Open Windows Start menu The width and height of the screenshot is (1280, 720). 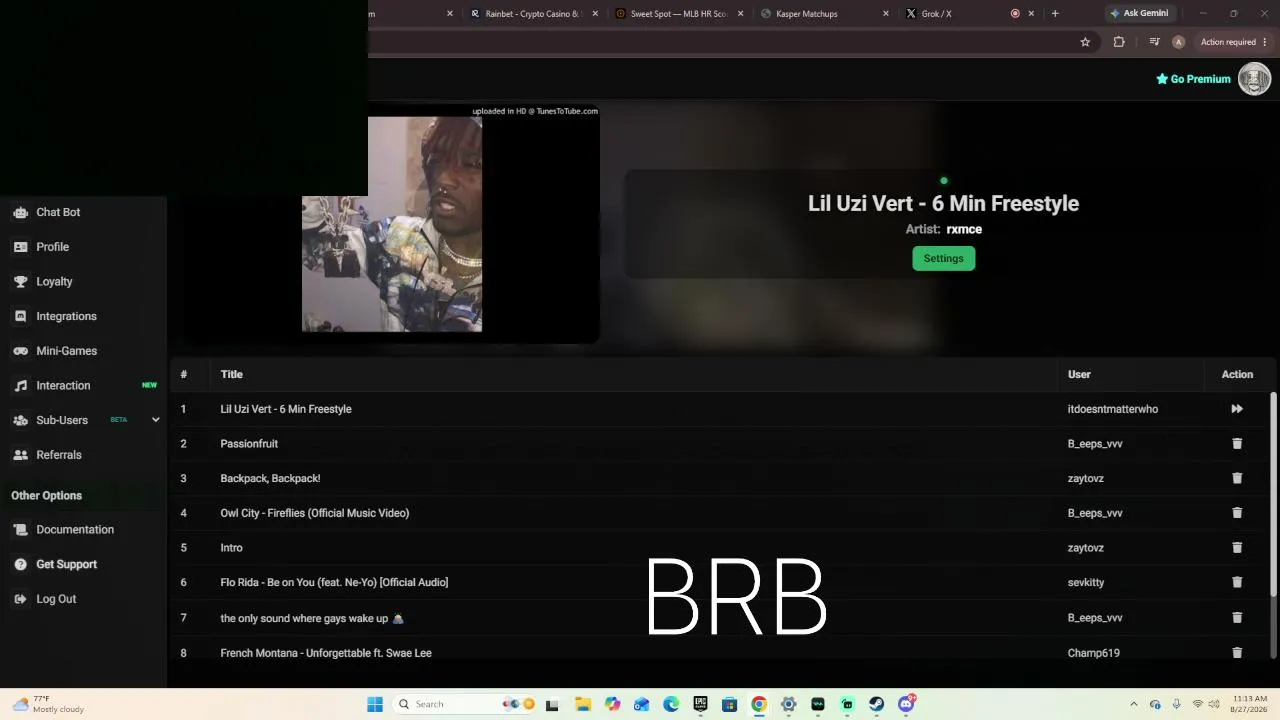tap(375, 704)
